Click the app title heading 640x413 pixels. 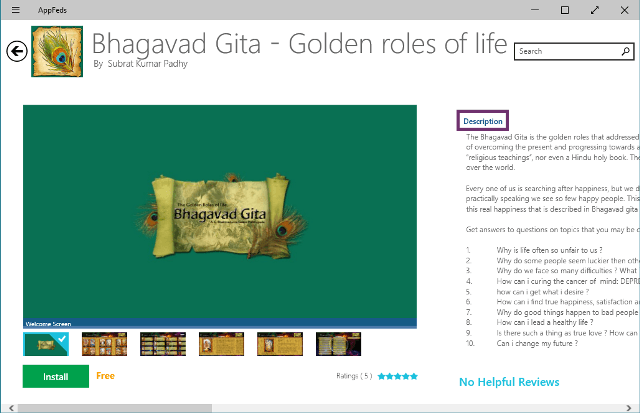coord(300,44)
